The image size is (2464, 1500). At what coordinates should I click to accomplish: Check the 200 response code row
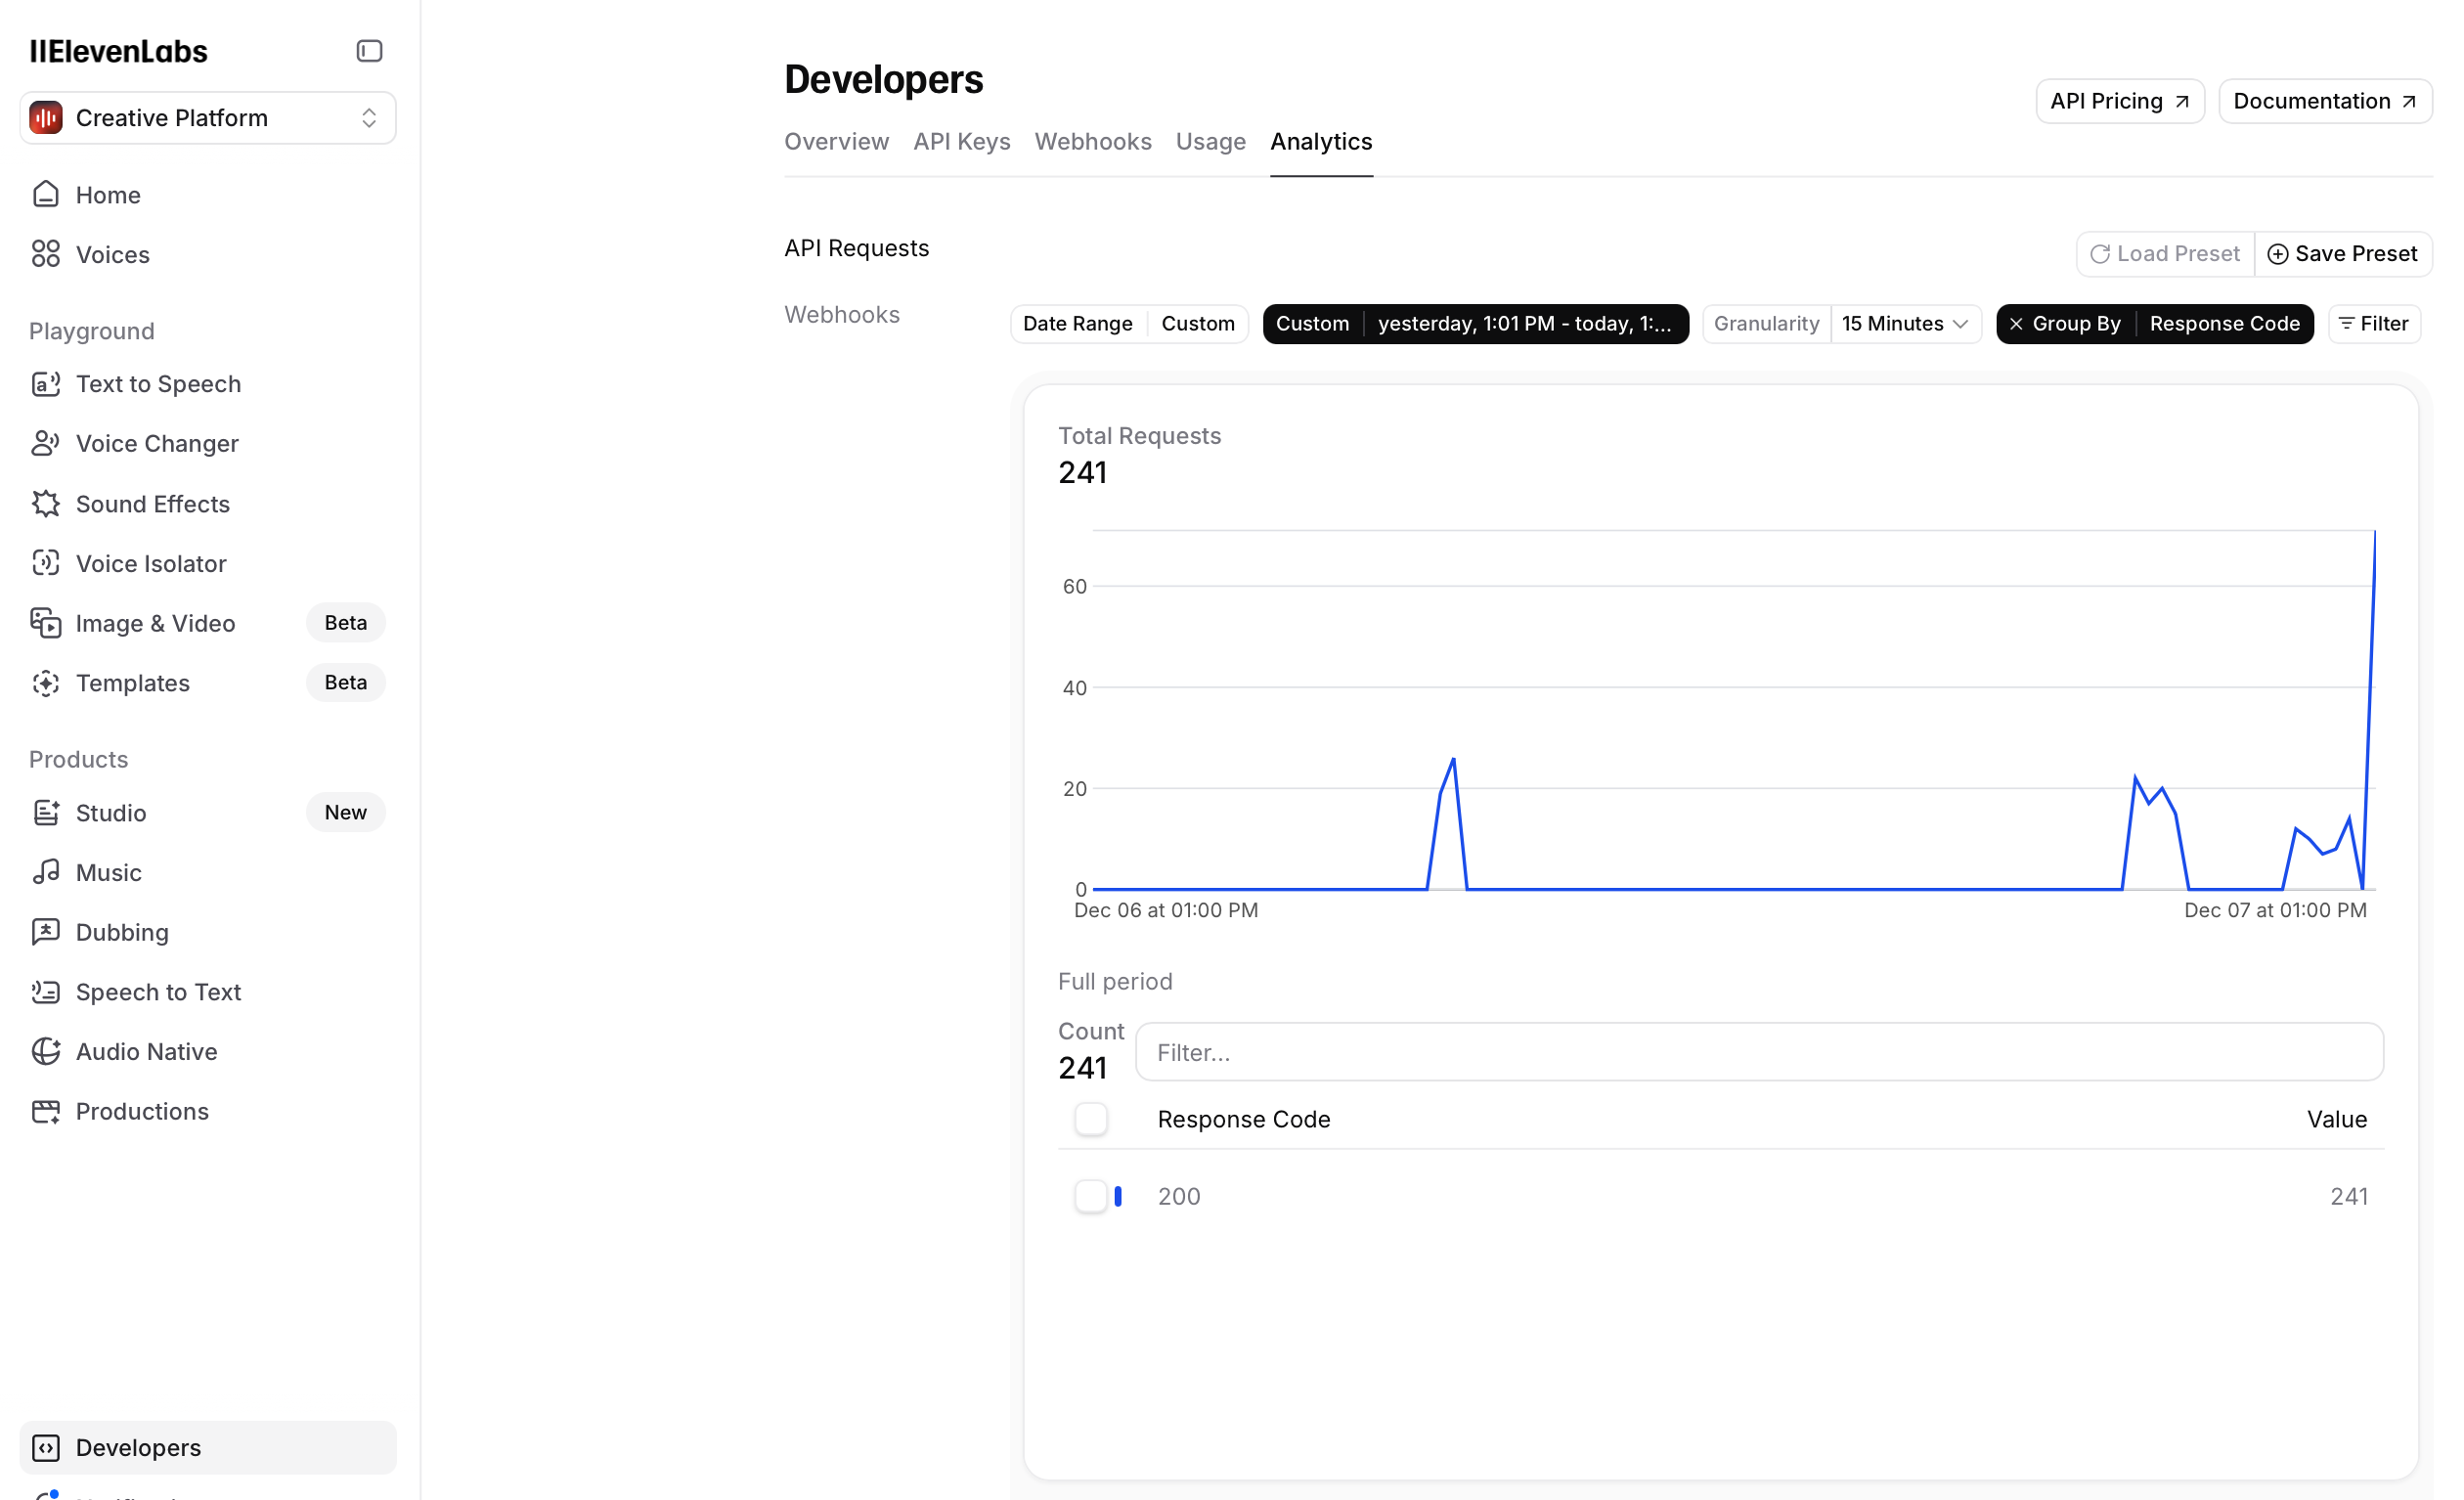point(1091,1196)
